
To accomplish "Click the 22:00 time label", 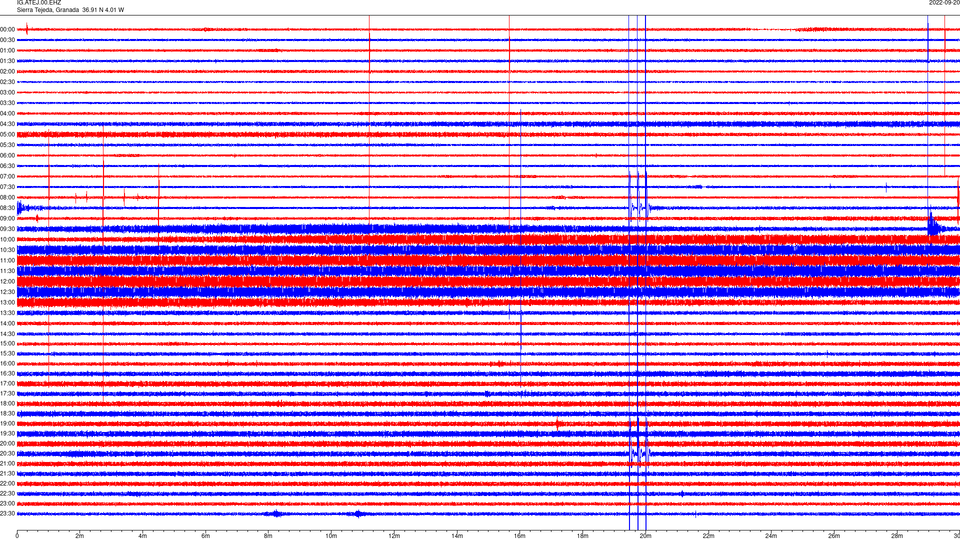I will (7, 484).
